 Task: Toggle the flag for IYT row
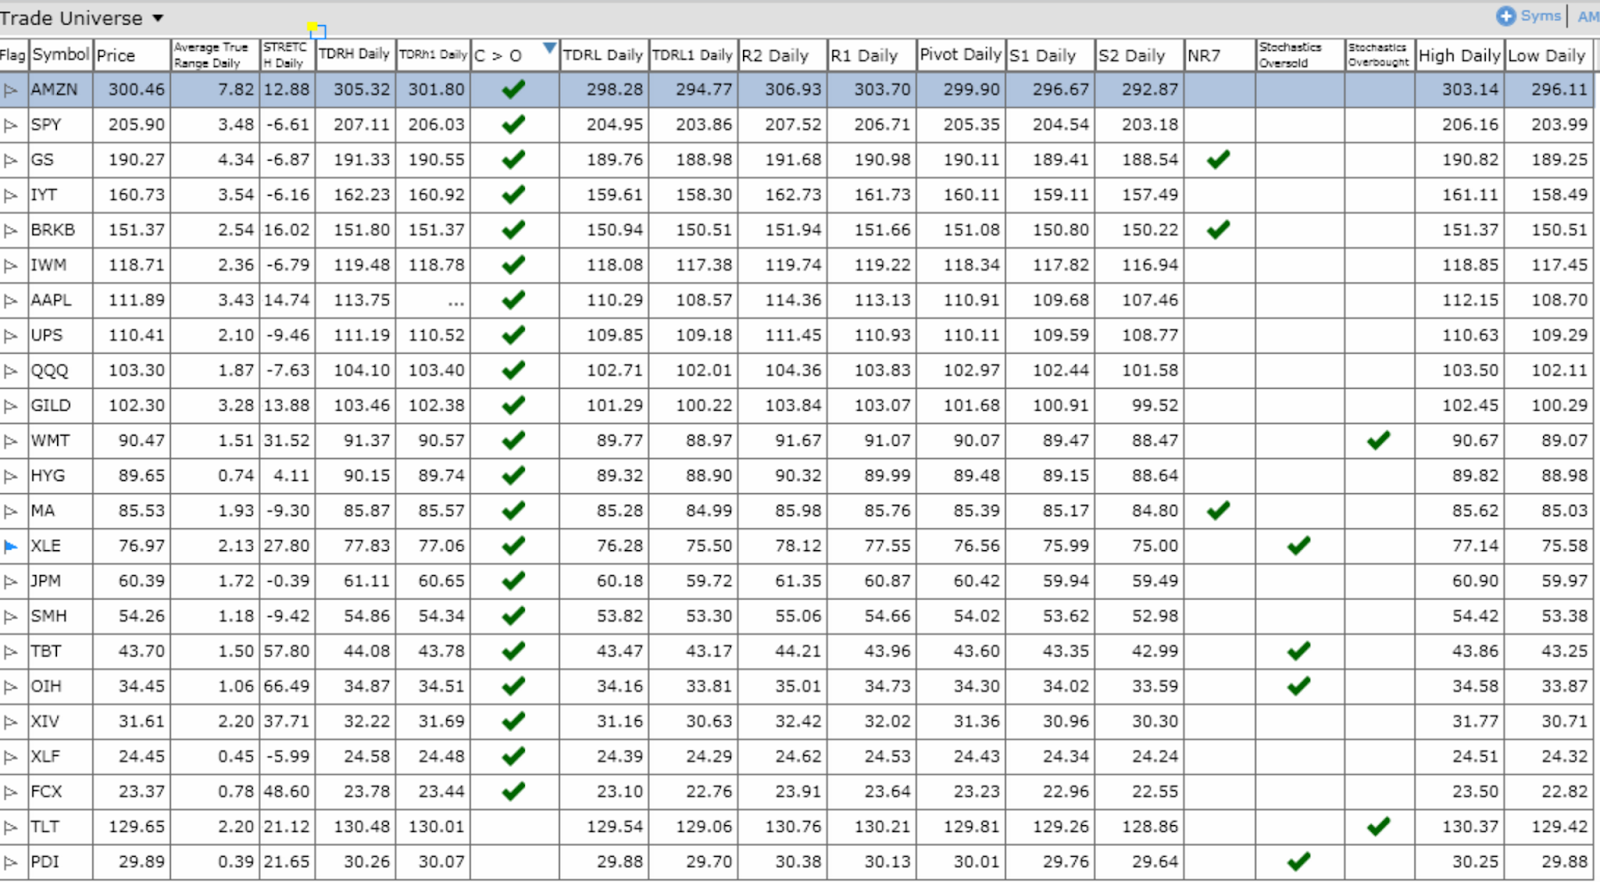[11, 195]
